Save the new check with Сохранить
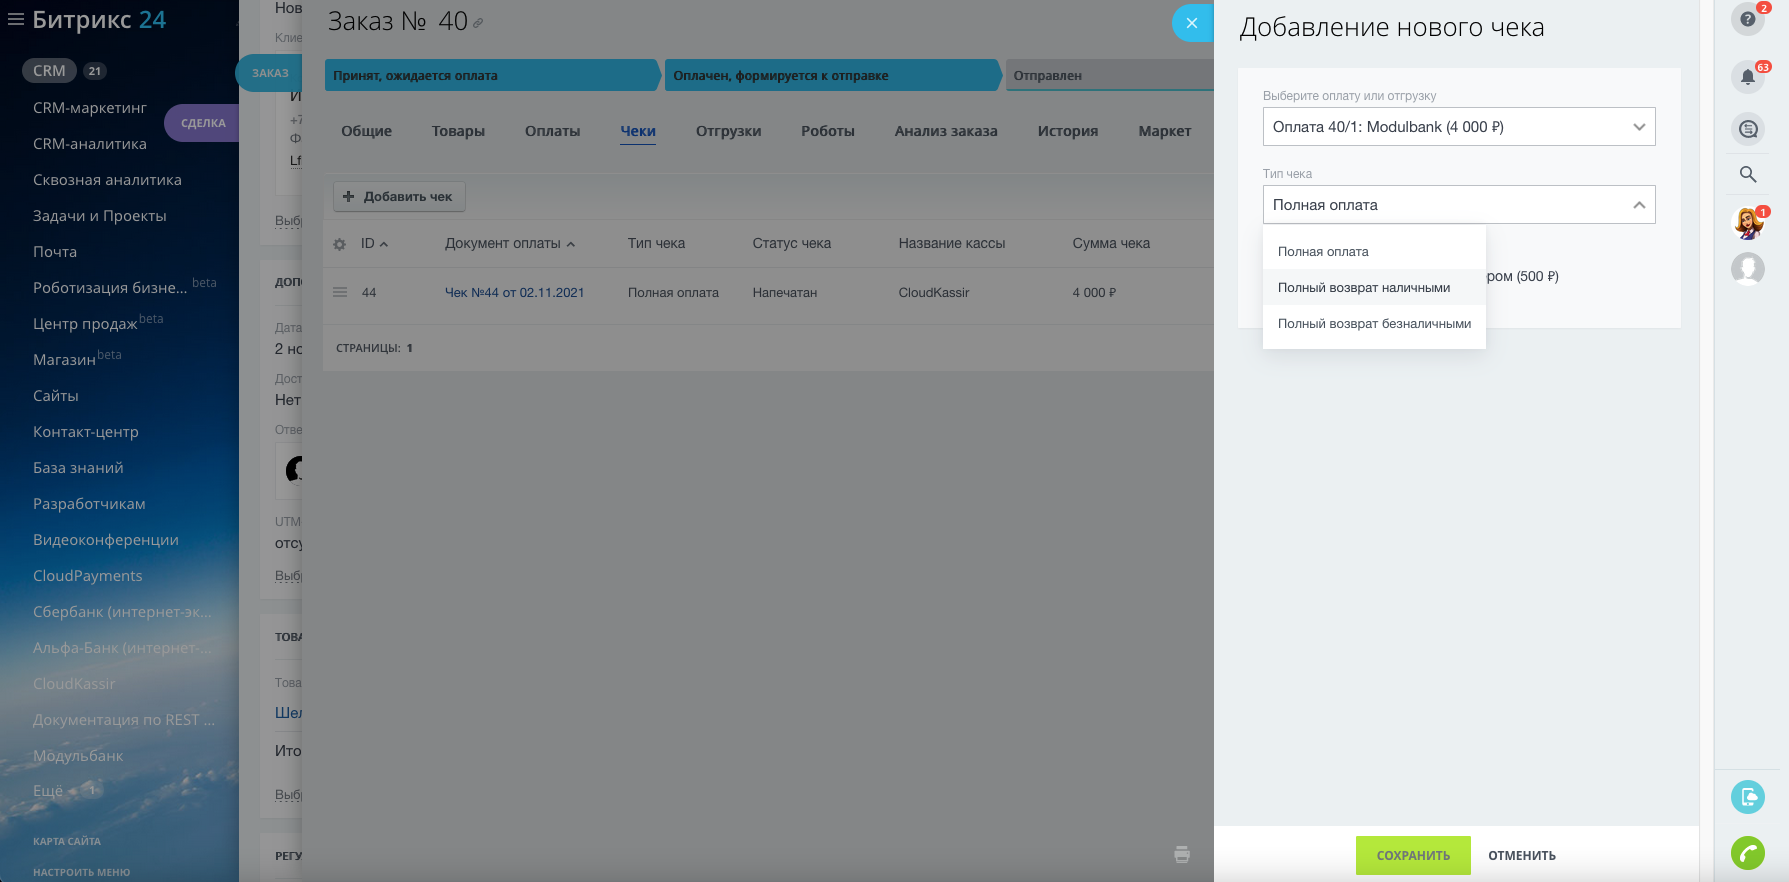The width and height of the screenshot is (1789, 882). point(1413,855)
